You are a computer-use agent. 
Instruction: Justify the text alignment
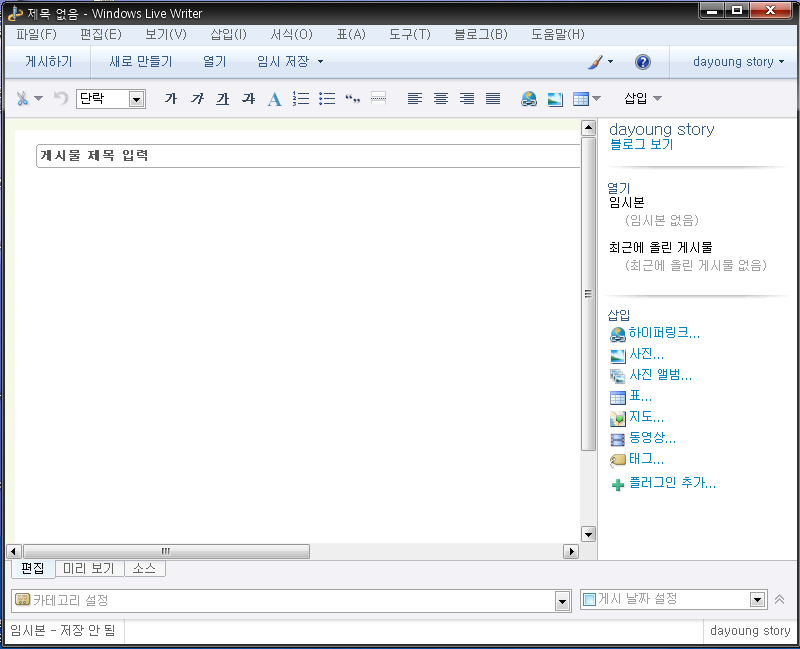click(493, 98)
